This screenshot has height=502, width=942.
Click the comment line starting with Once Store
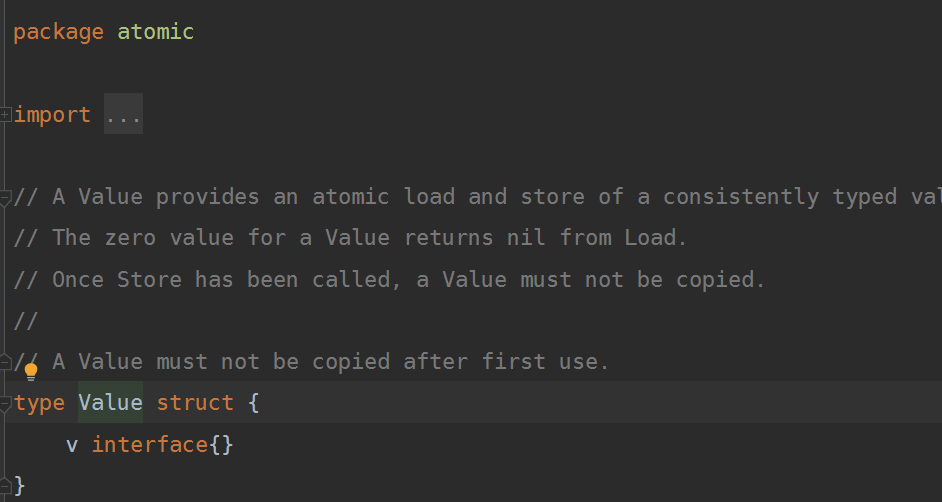point(390,279)
